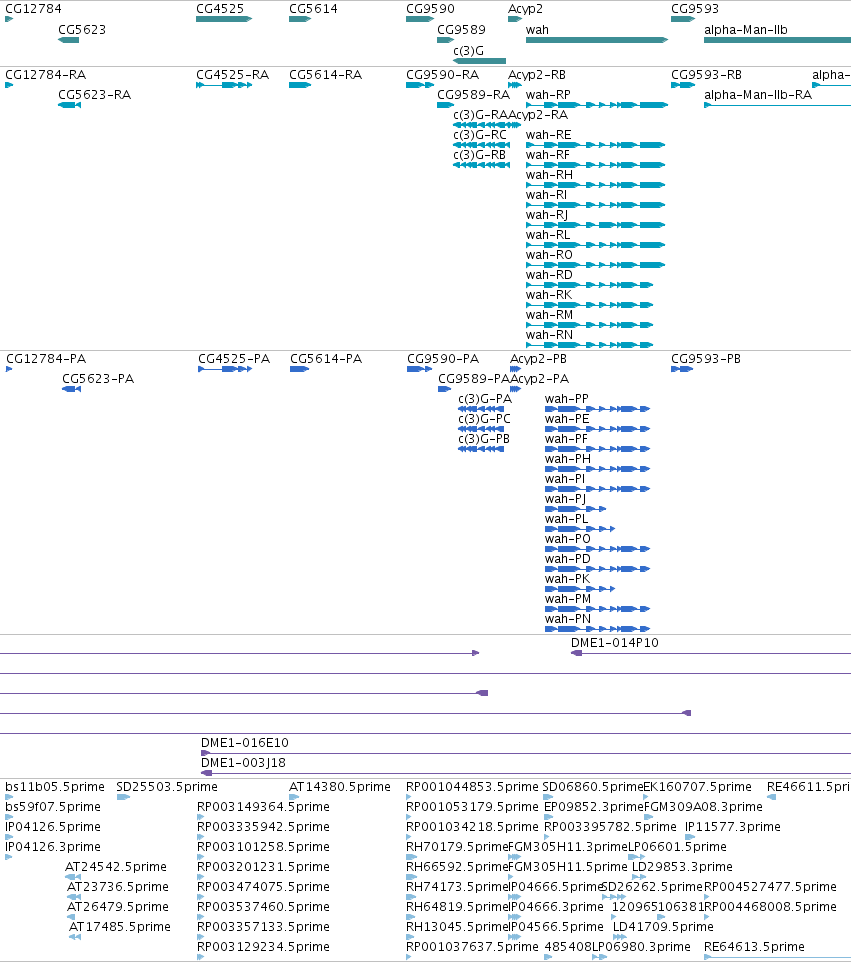This screenshot has width=851, height=962.
Task: Click transcript label wah-RJ
Action: pos(547,215)
